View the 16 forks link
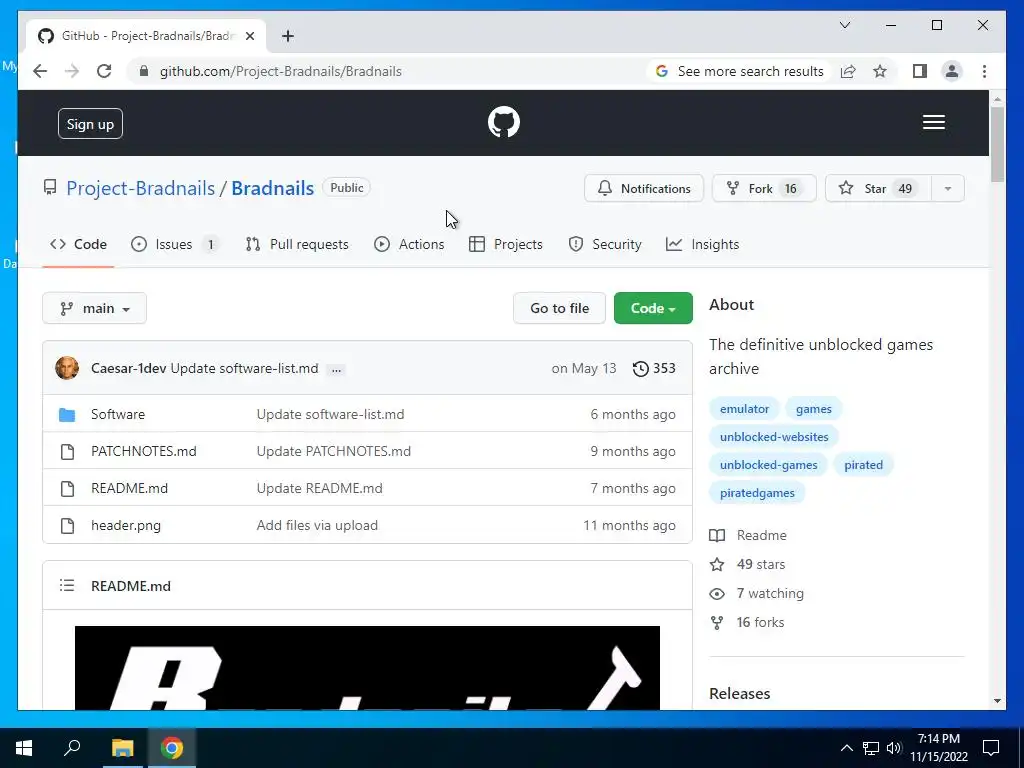 coord(747,622)
